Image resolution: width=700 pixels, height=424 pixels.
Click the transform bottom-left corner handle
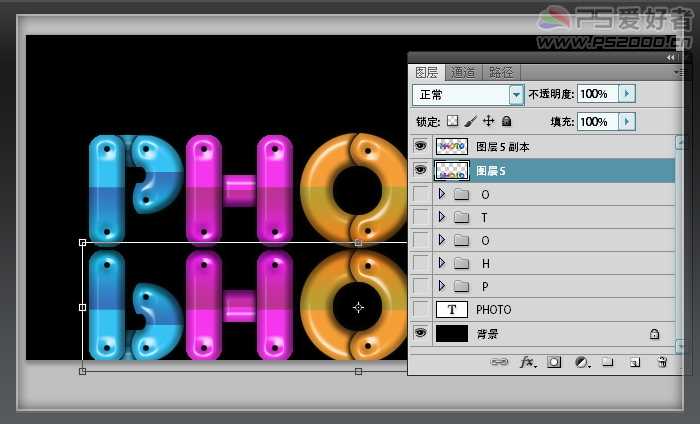click(83, 371)
